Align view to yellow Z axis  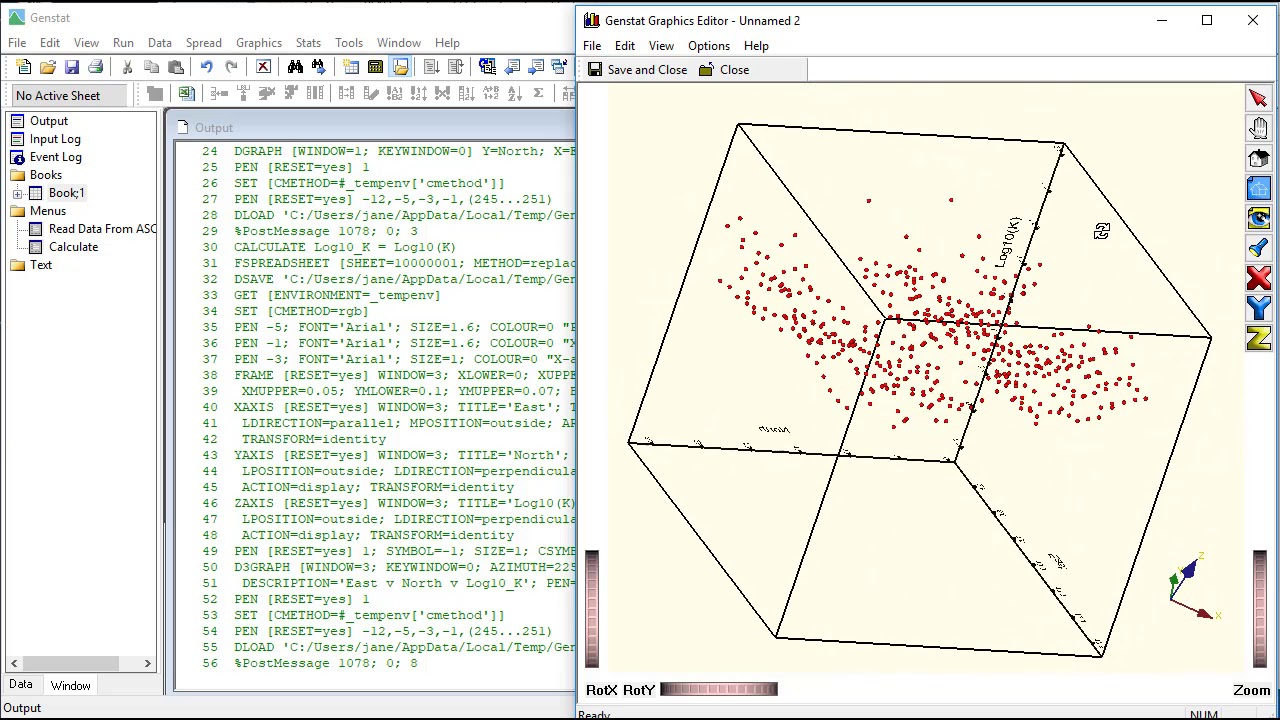[1258, 338]
